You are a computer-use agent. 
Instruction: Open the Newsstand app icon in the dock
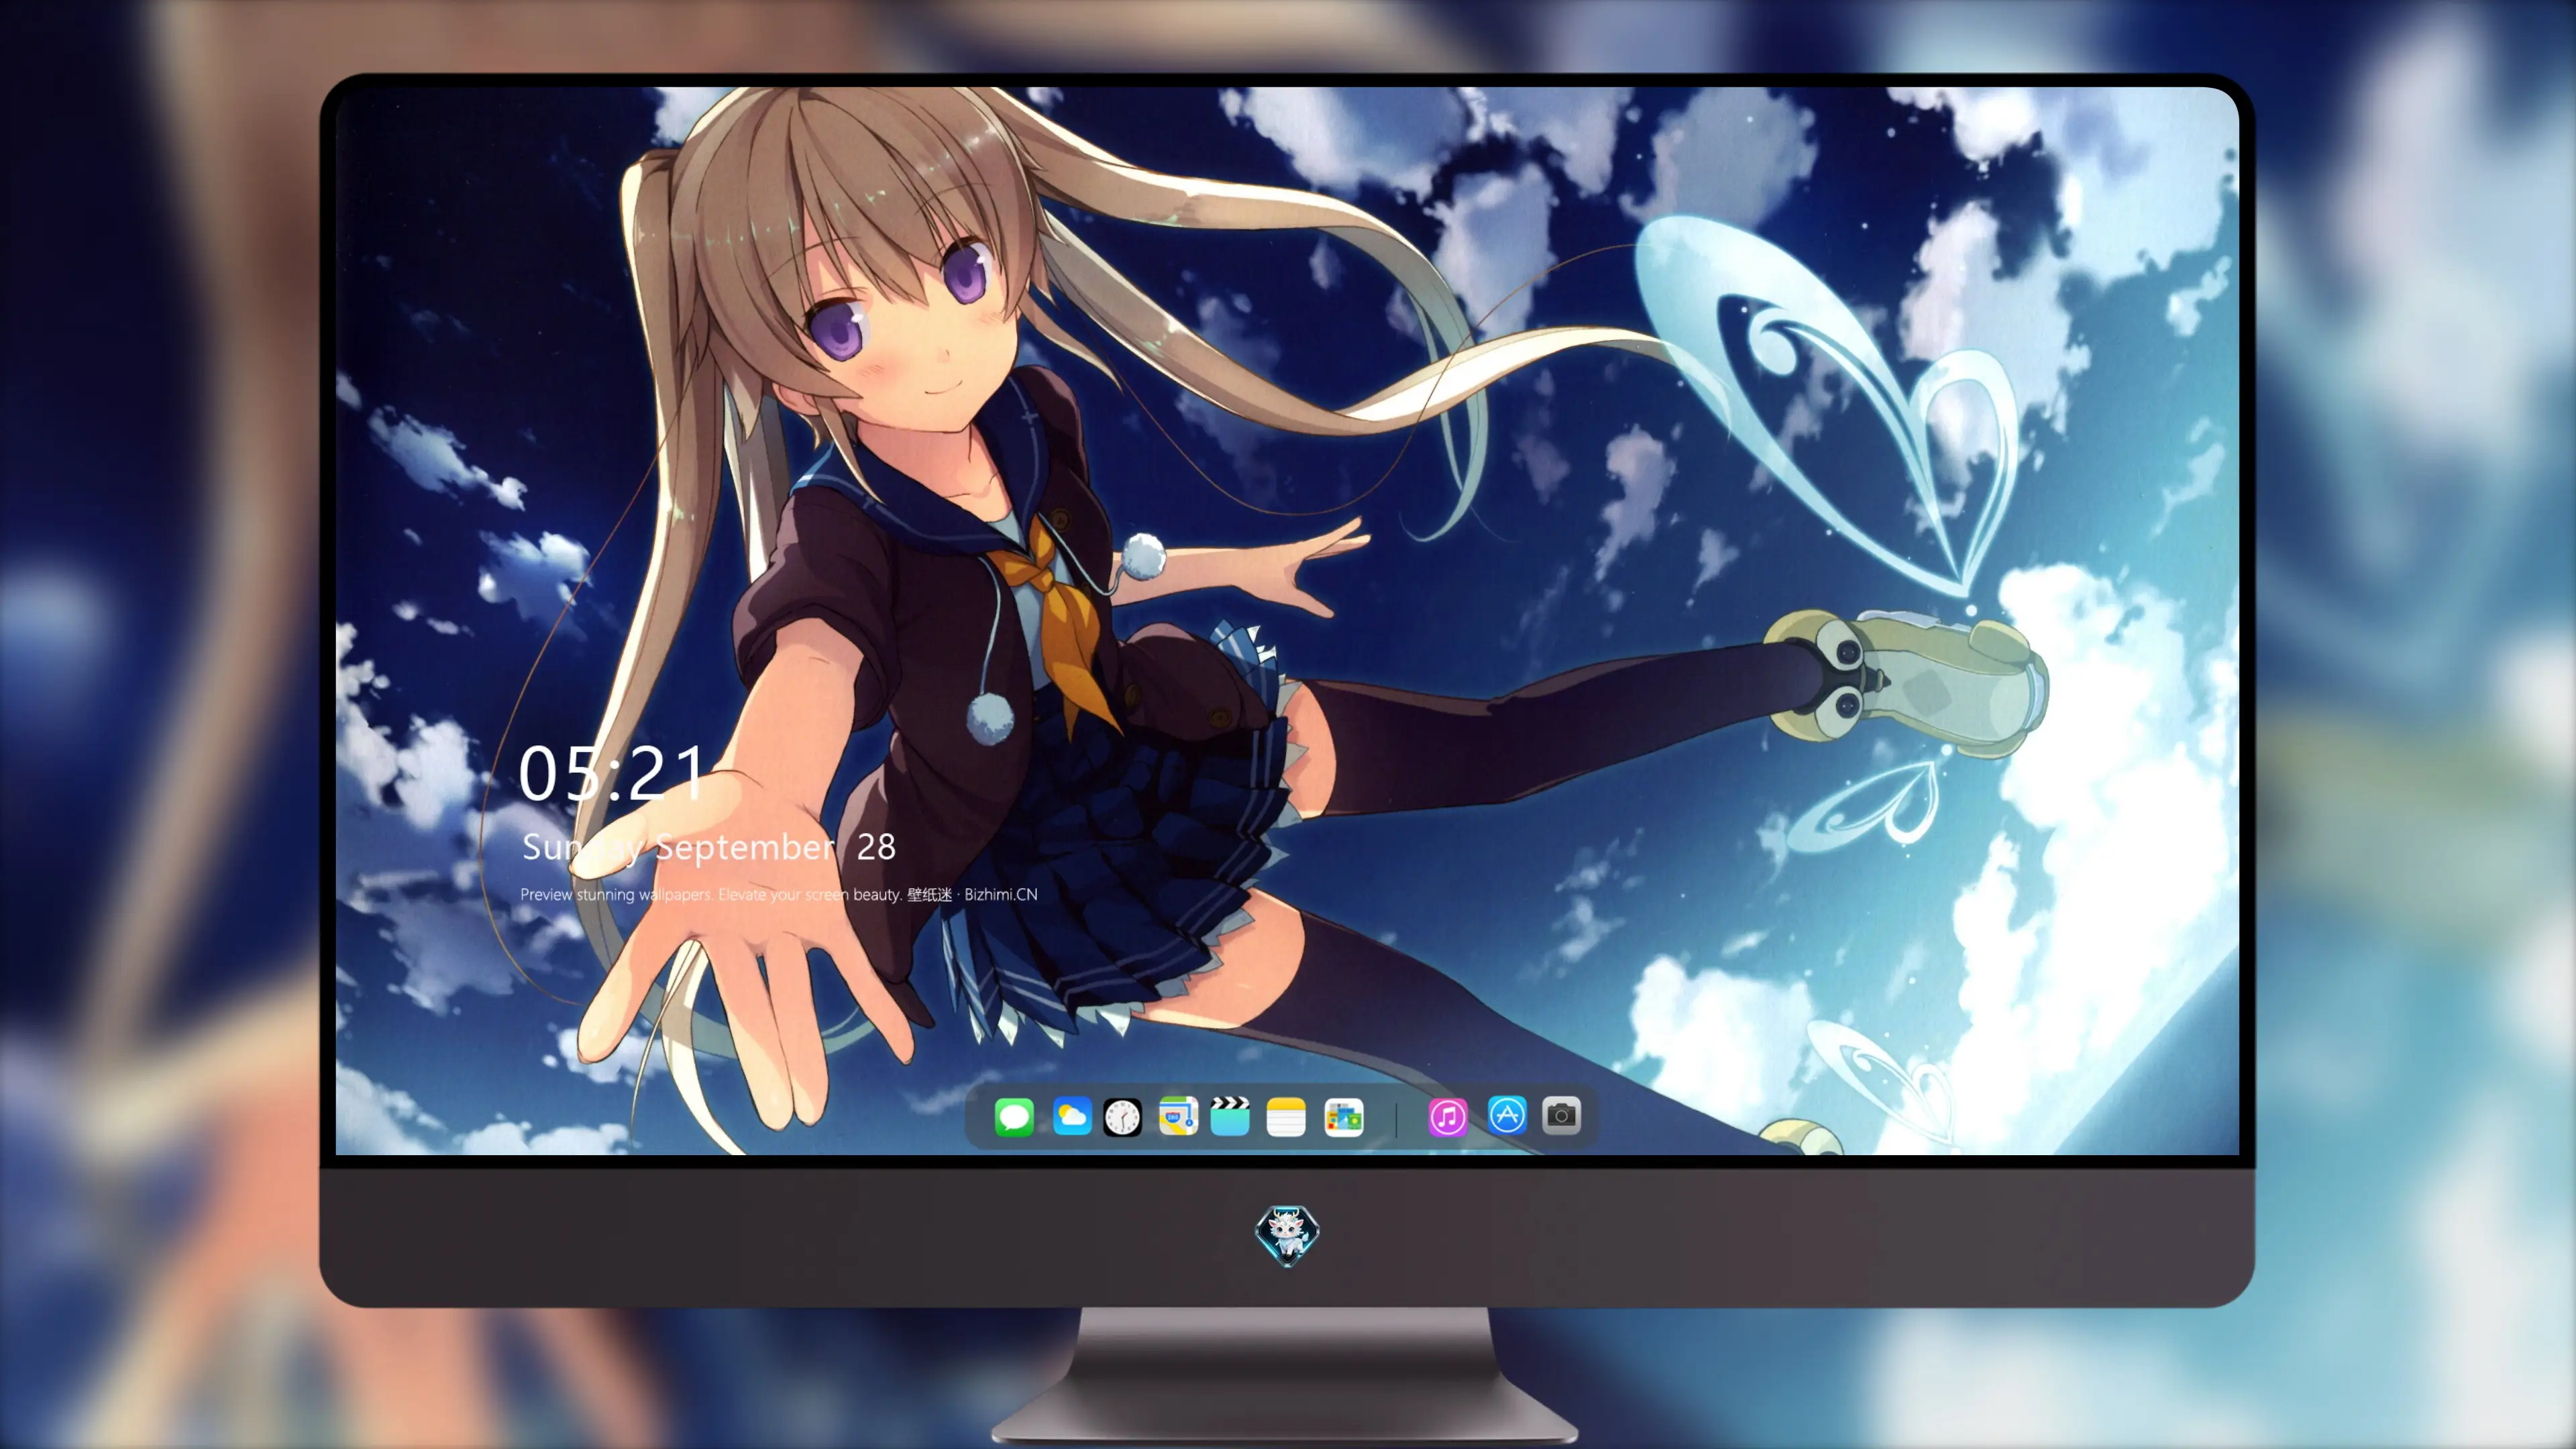point(1343,1117)
